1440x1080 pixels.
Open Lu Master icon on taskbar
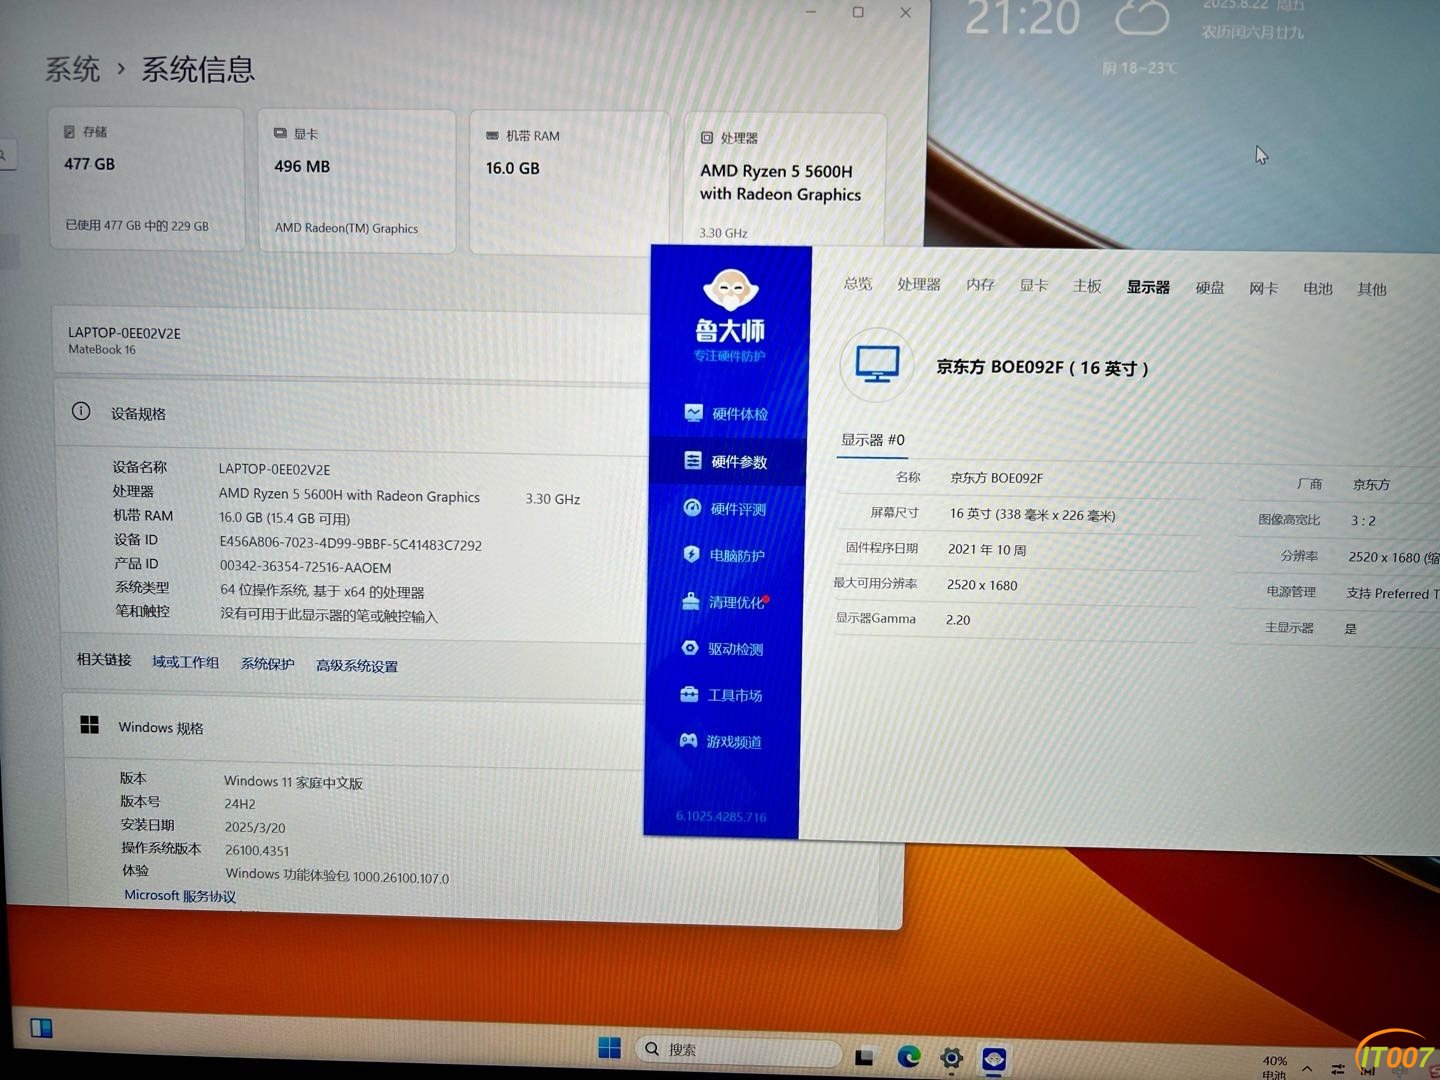coord(994,1059)
